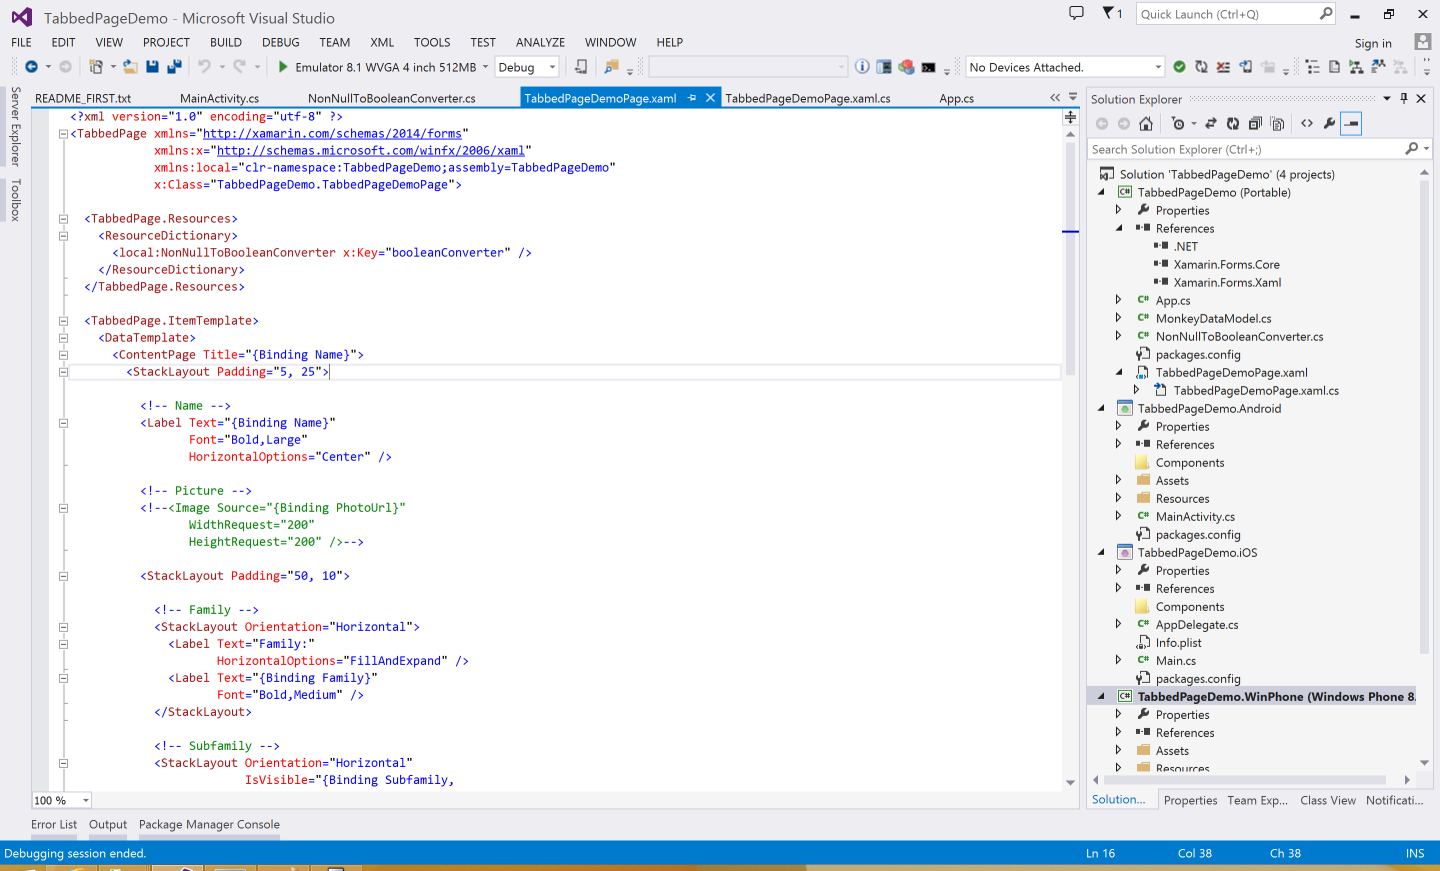Open the zoom level combo box
The image size is (1440, 871).
point(60,800)
